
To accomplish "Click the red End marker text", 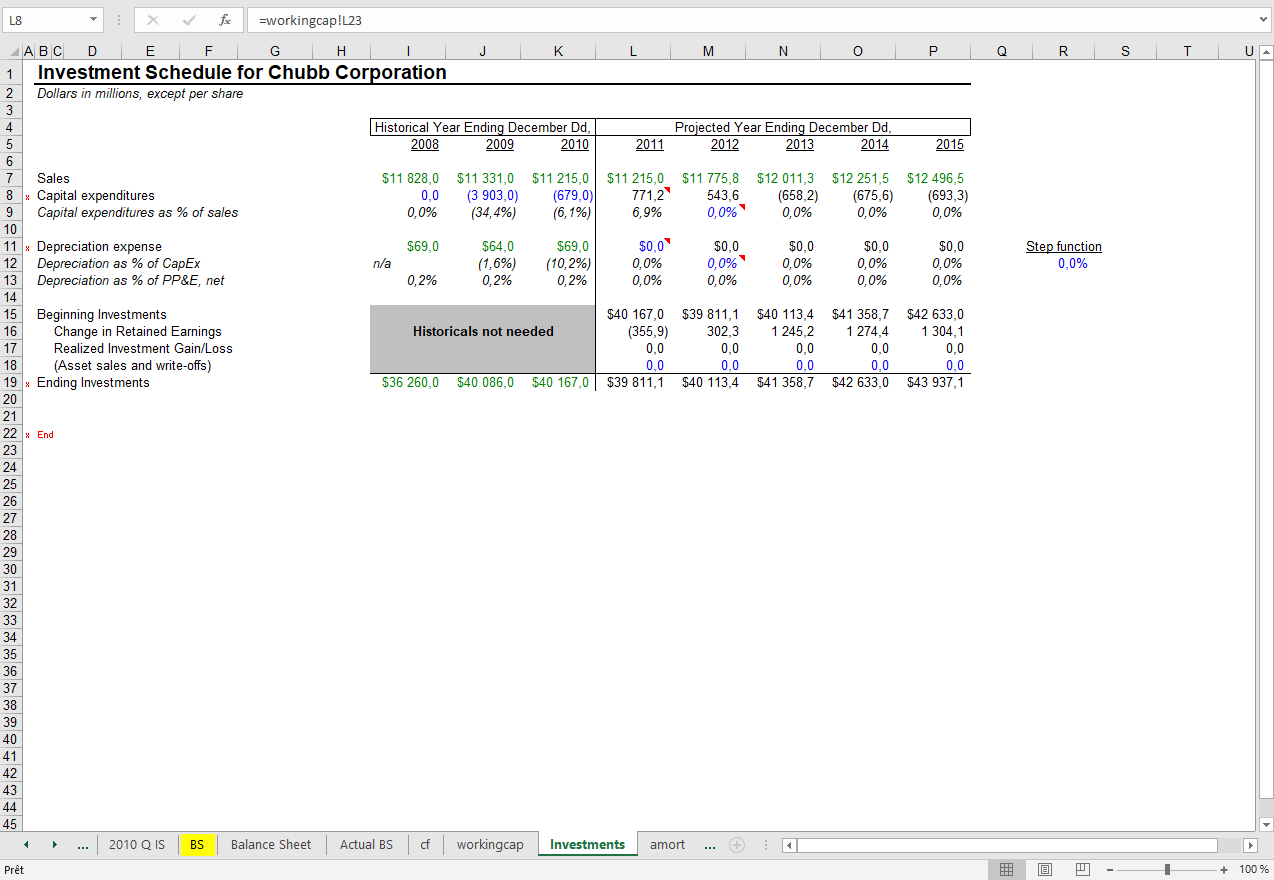I will (x=45, y=434).
